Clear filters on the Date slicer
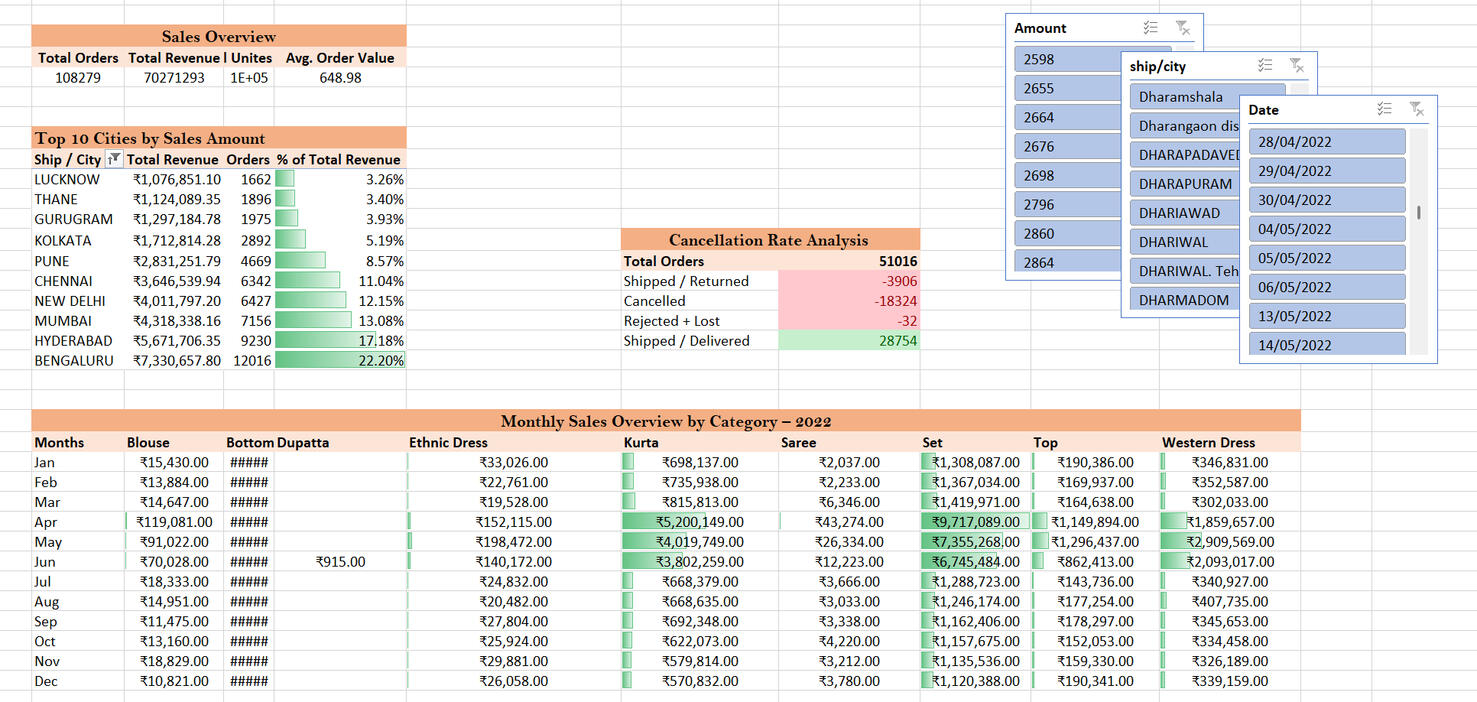 coord(1416,109)
